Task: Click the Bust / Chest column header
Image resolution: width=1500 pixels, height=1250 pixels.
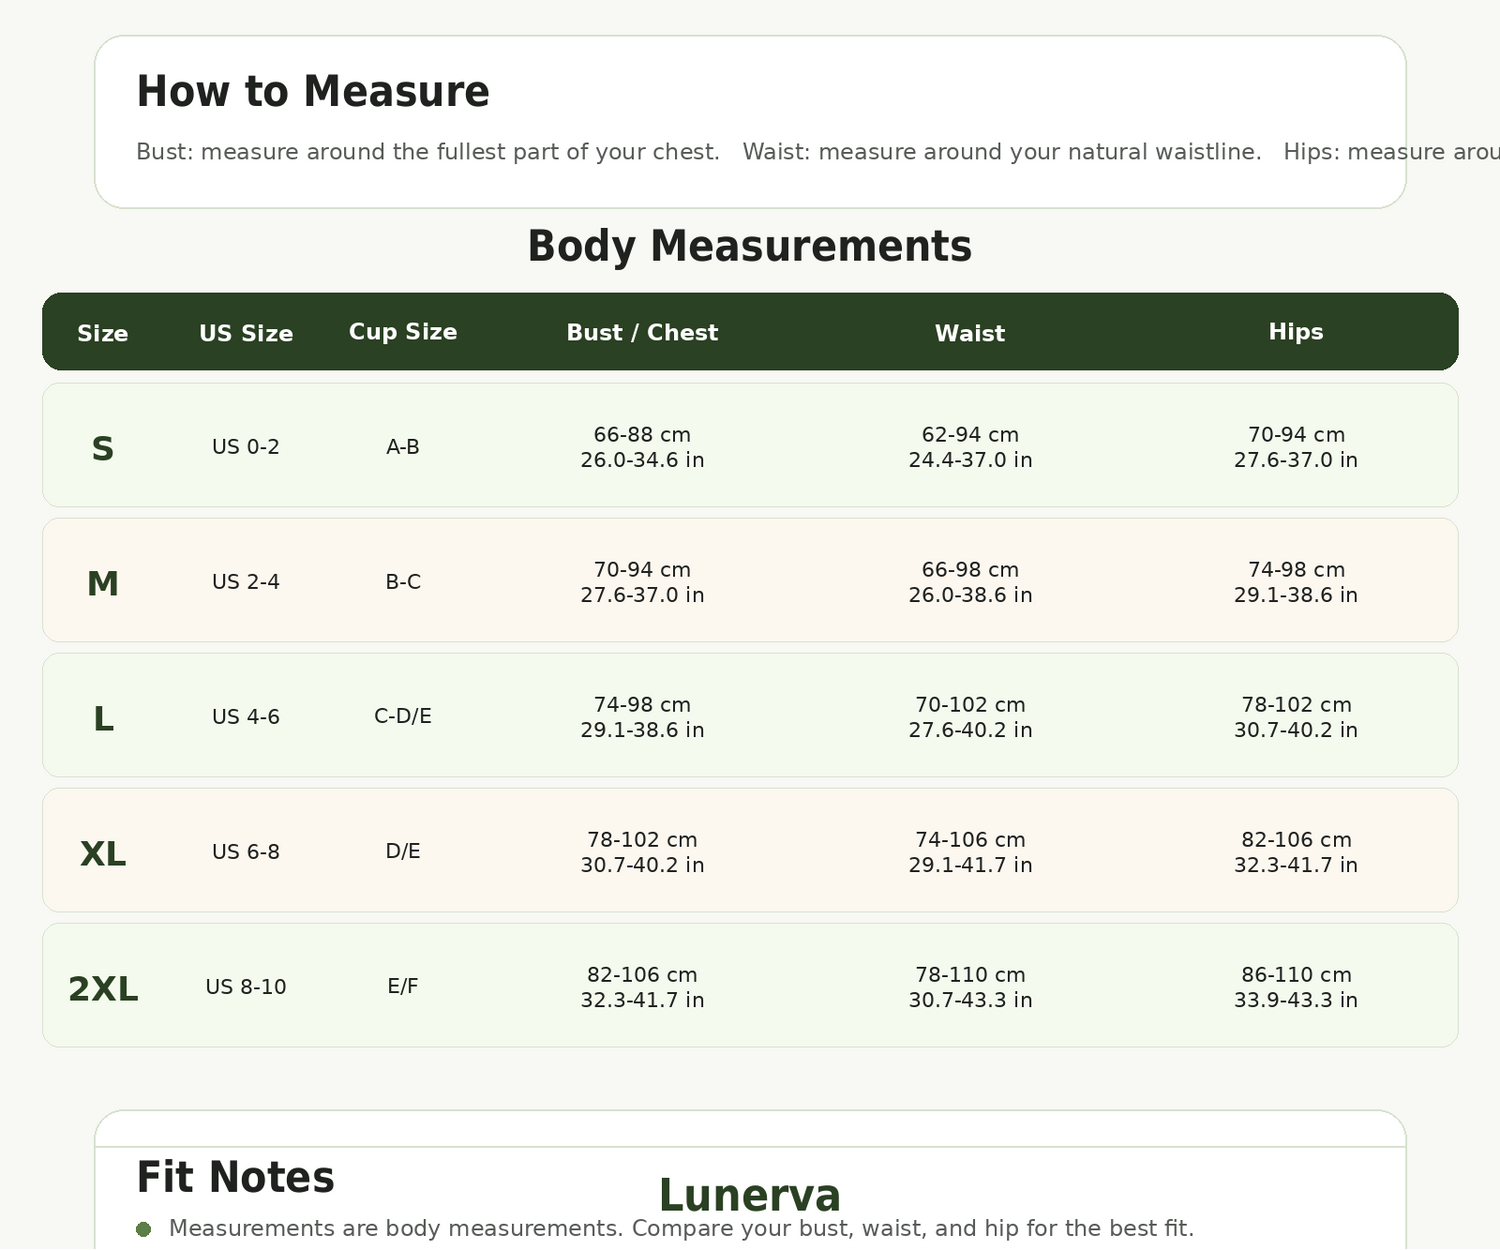Action: (x=642, y=333)
